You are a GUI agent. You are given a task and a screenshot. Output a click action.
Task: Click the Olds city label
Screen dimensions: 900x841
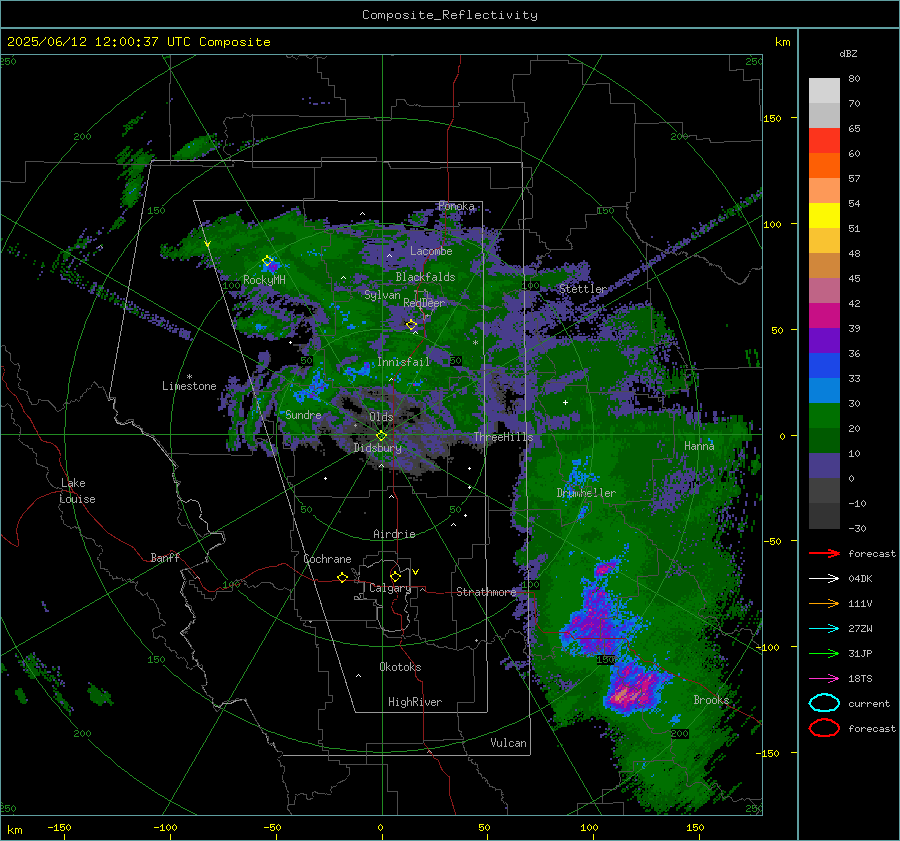tap(381, 416)
